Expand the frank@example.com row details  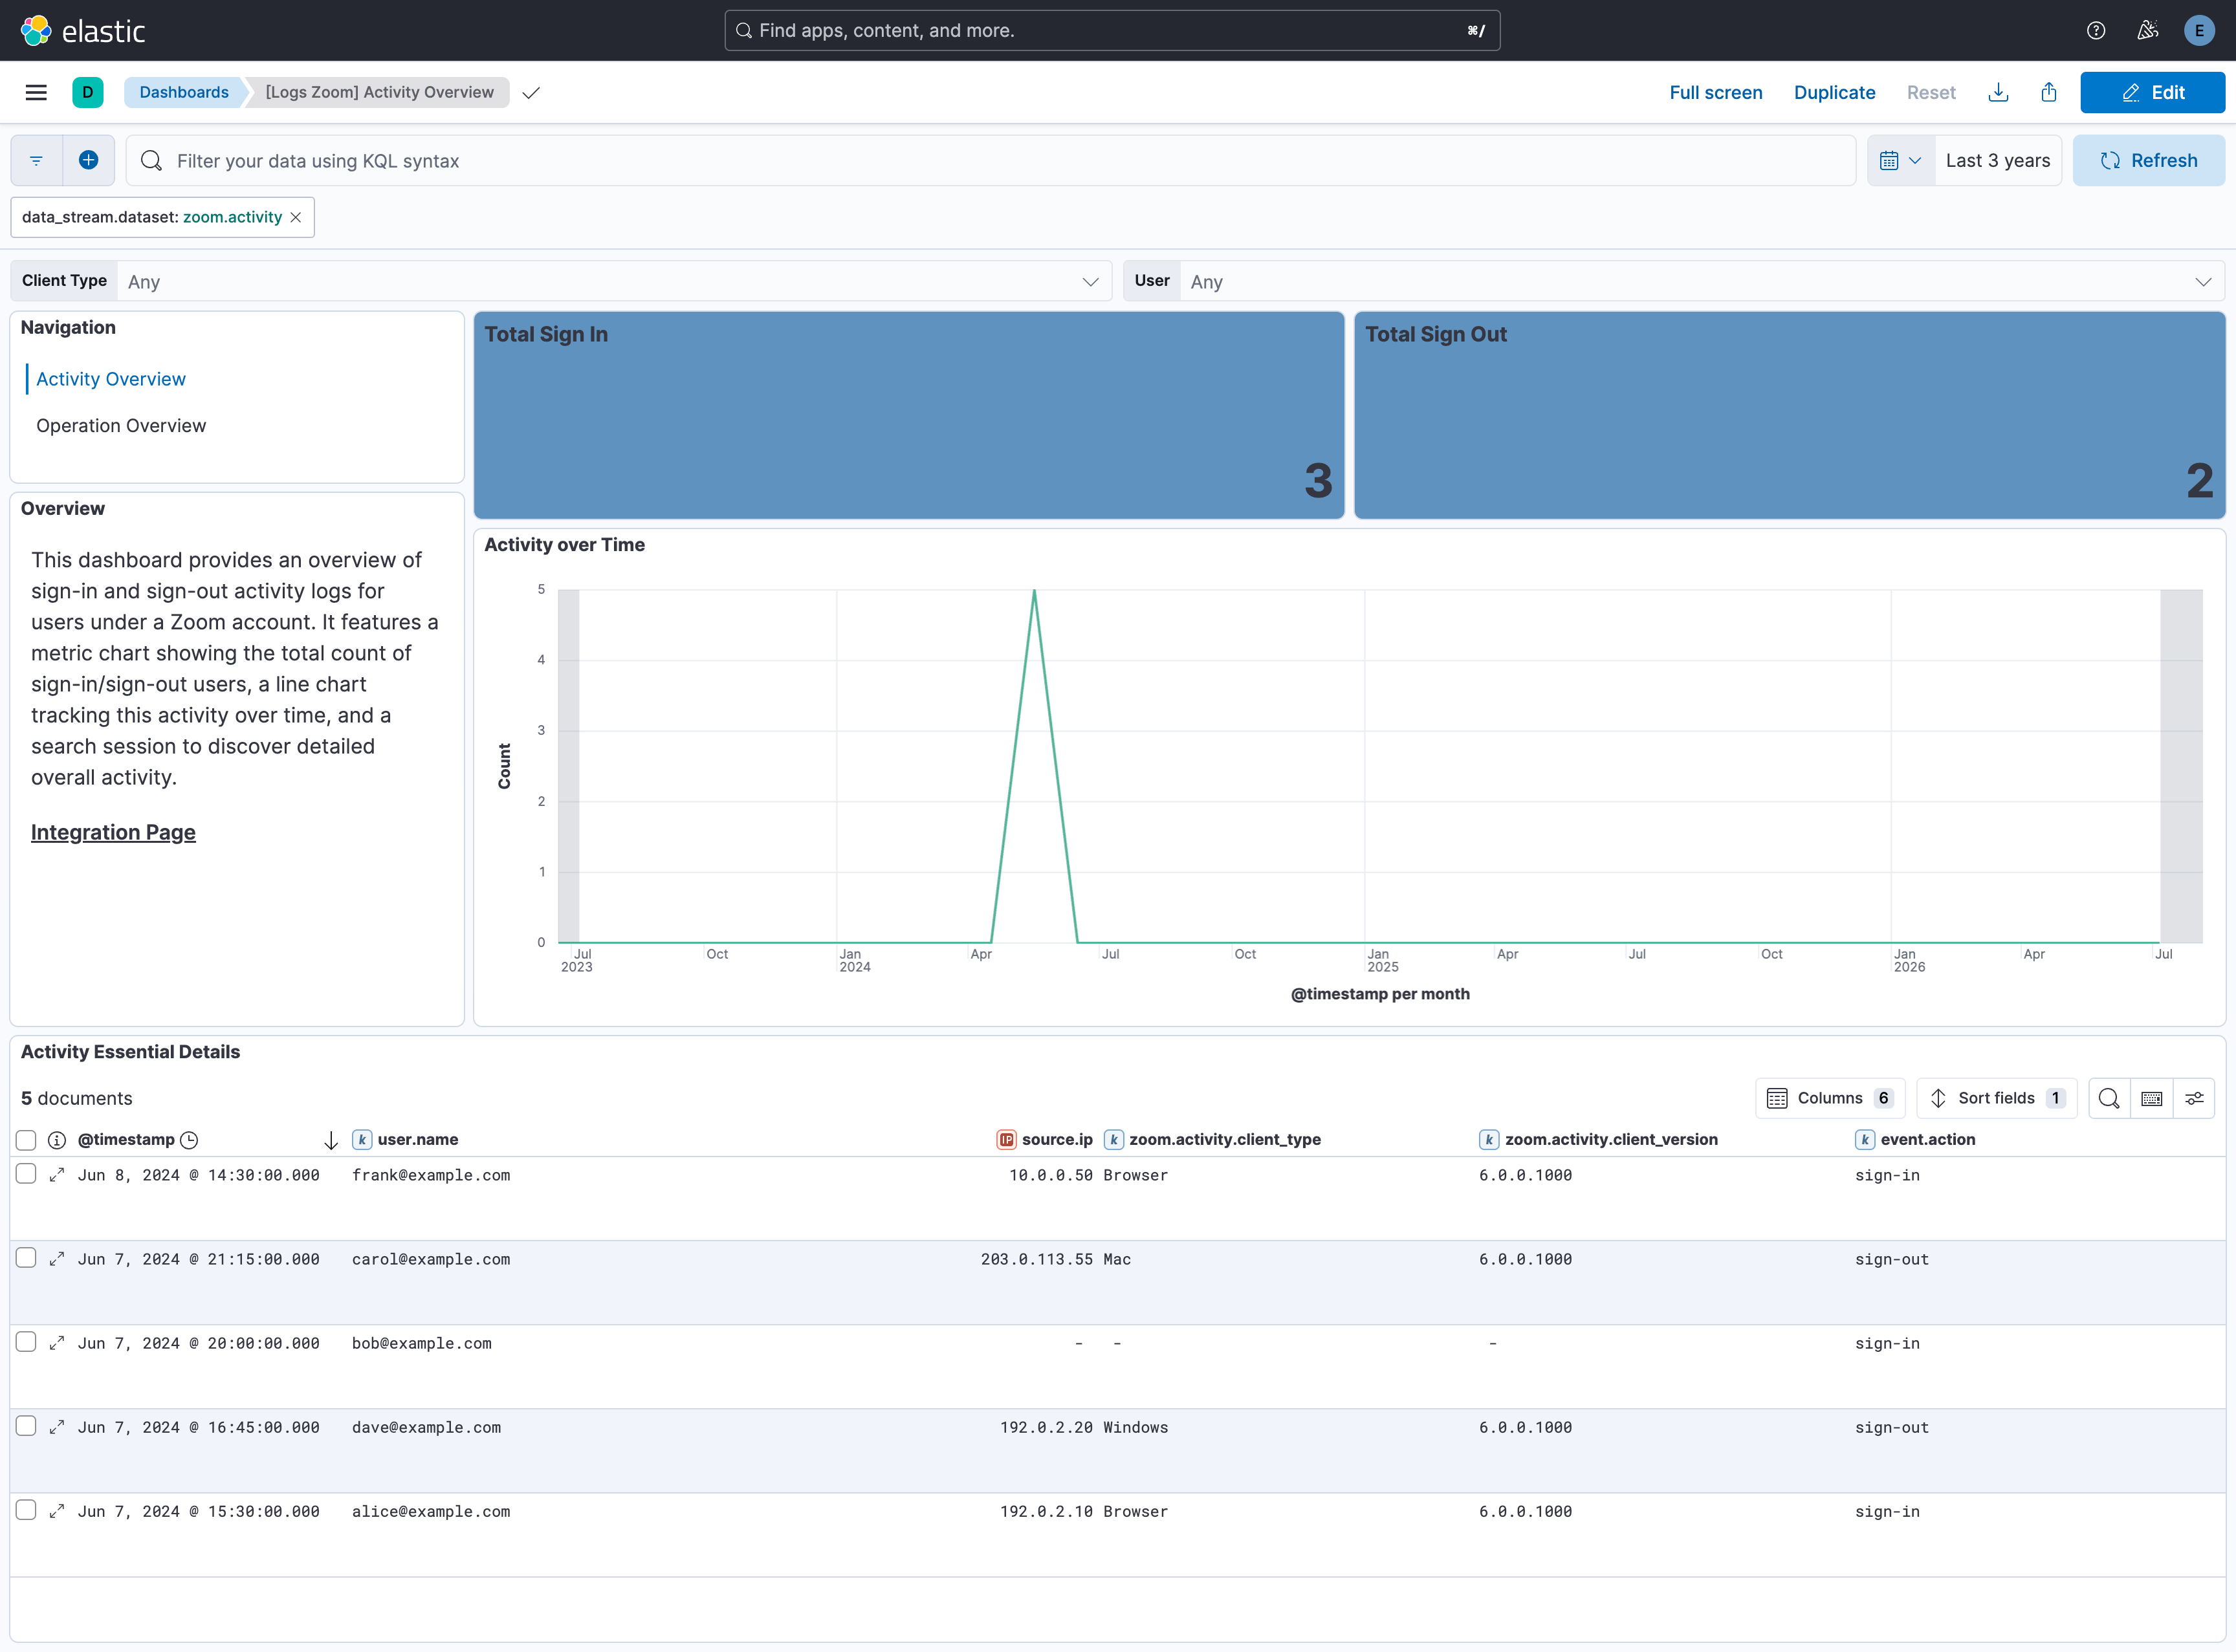pyautogui.click(x=57, y=1175)
